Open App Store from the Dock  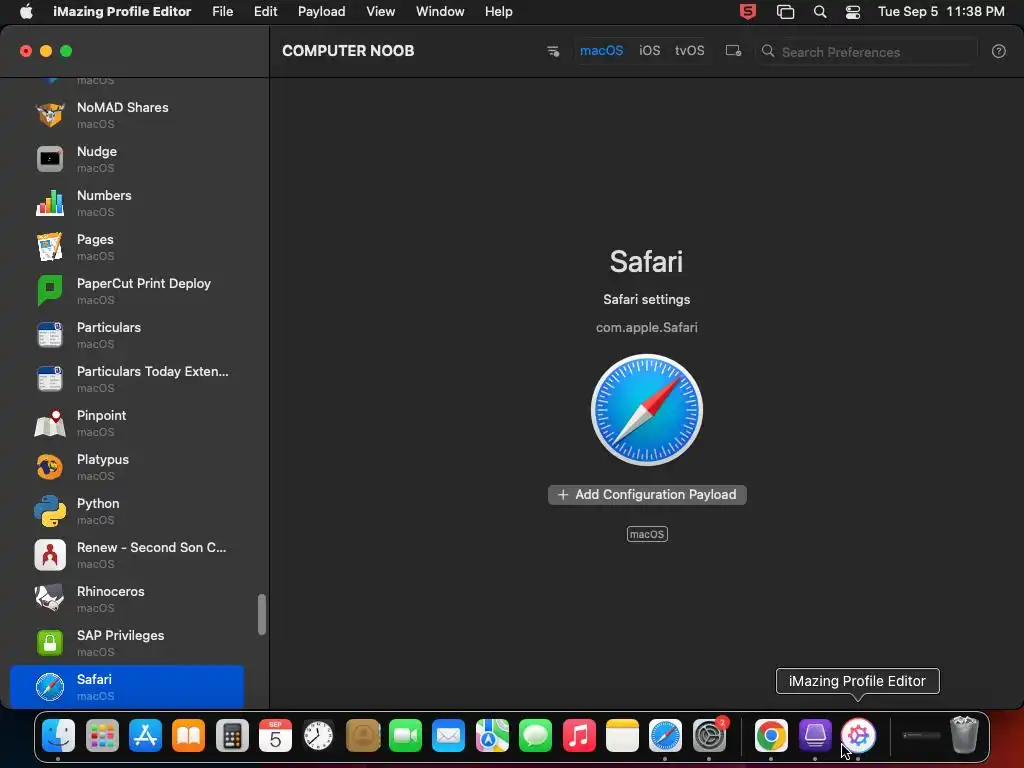pyautogui.click(x=145, y=736)
